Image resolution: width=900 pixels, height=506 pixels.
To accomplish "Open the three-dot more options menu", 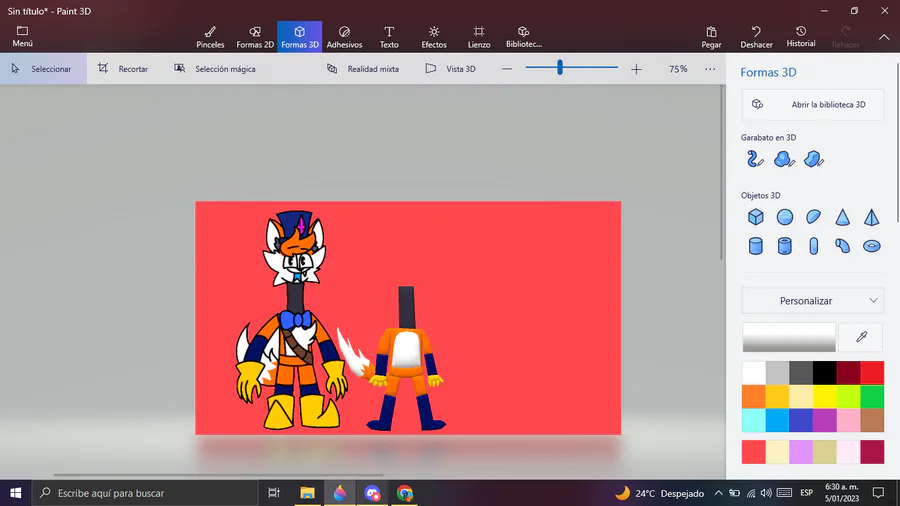I will click(x=710, y=69).
